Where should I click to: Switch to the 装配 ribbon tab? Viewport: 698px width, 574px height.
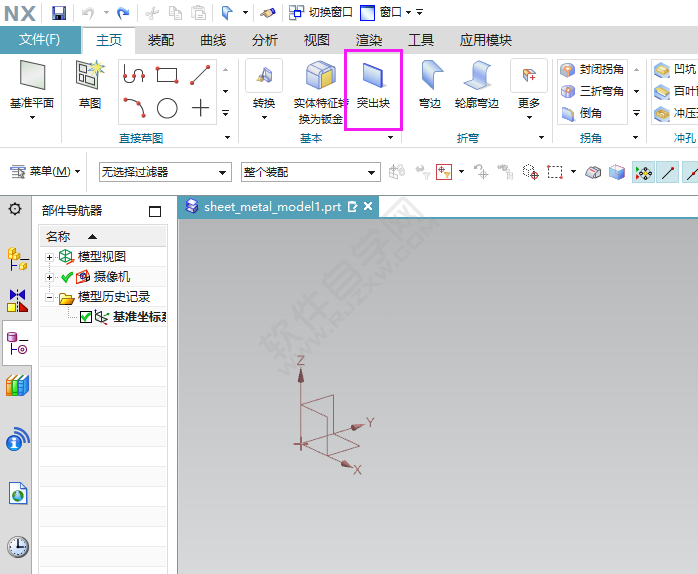pos(161,40)
